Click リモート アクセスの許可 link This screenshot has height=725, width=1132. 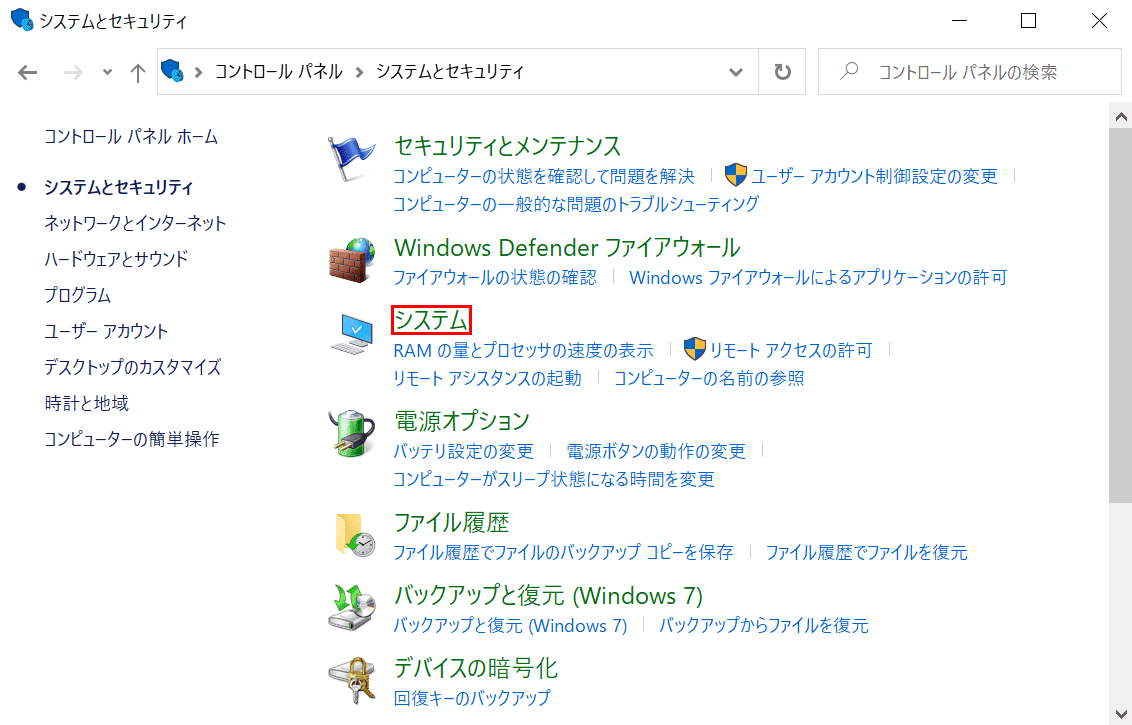coord(791,350)
